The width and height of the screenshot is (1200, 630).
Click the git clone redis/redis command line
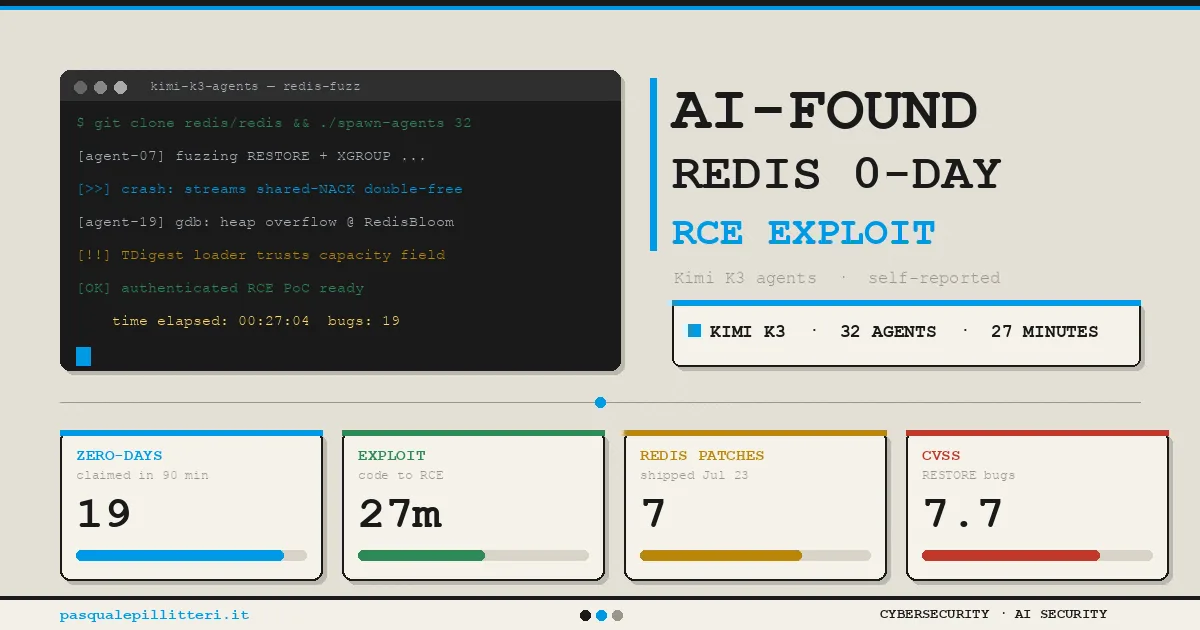(274, 123)
